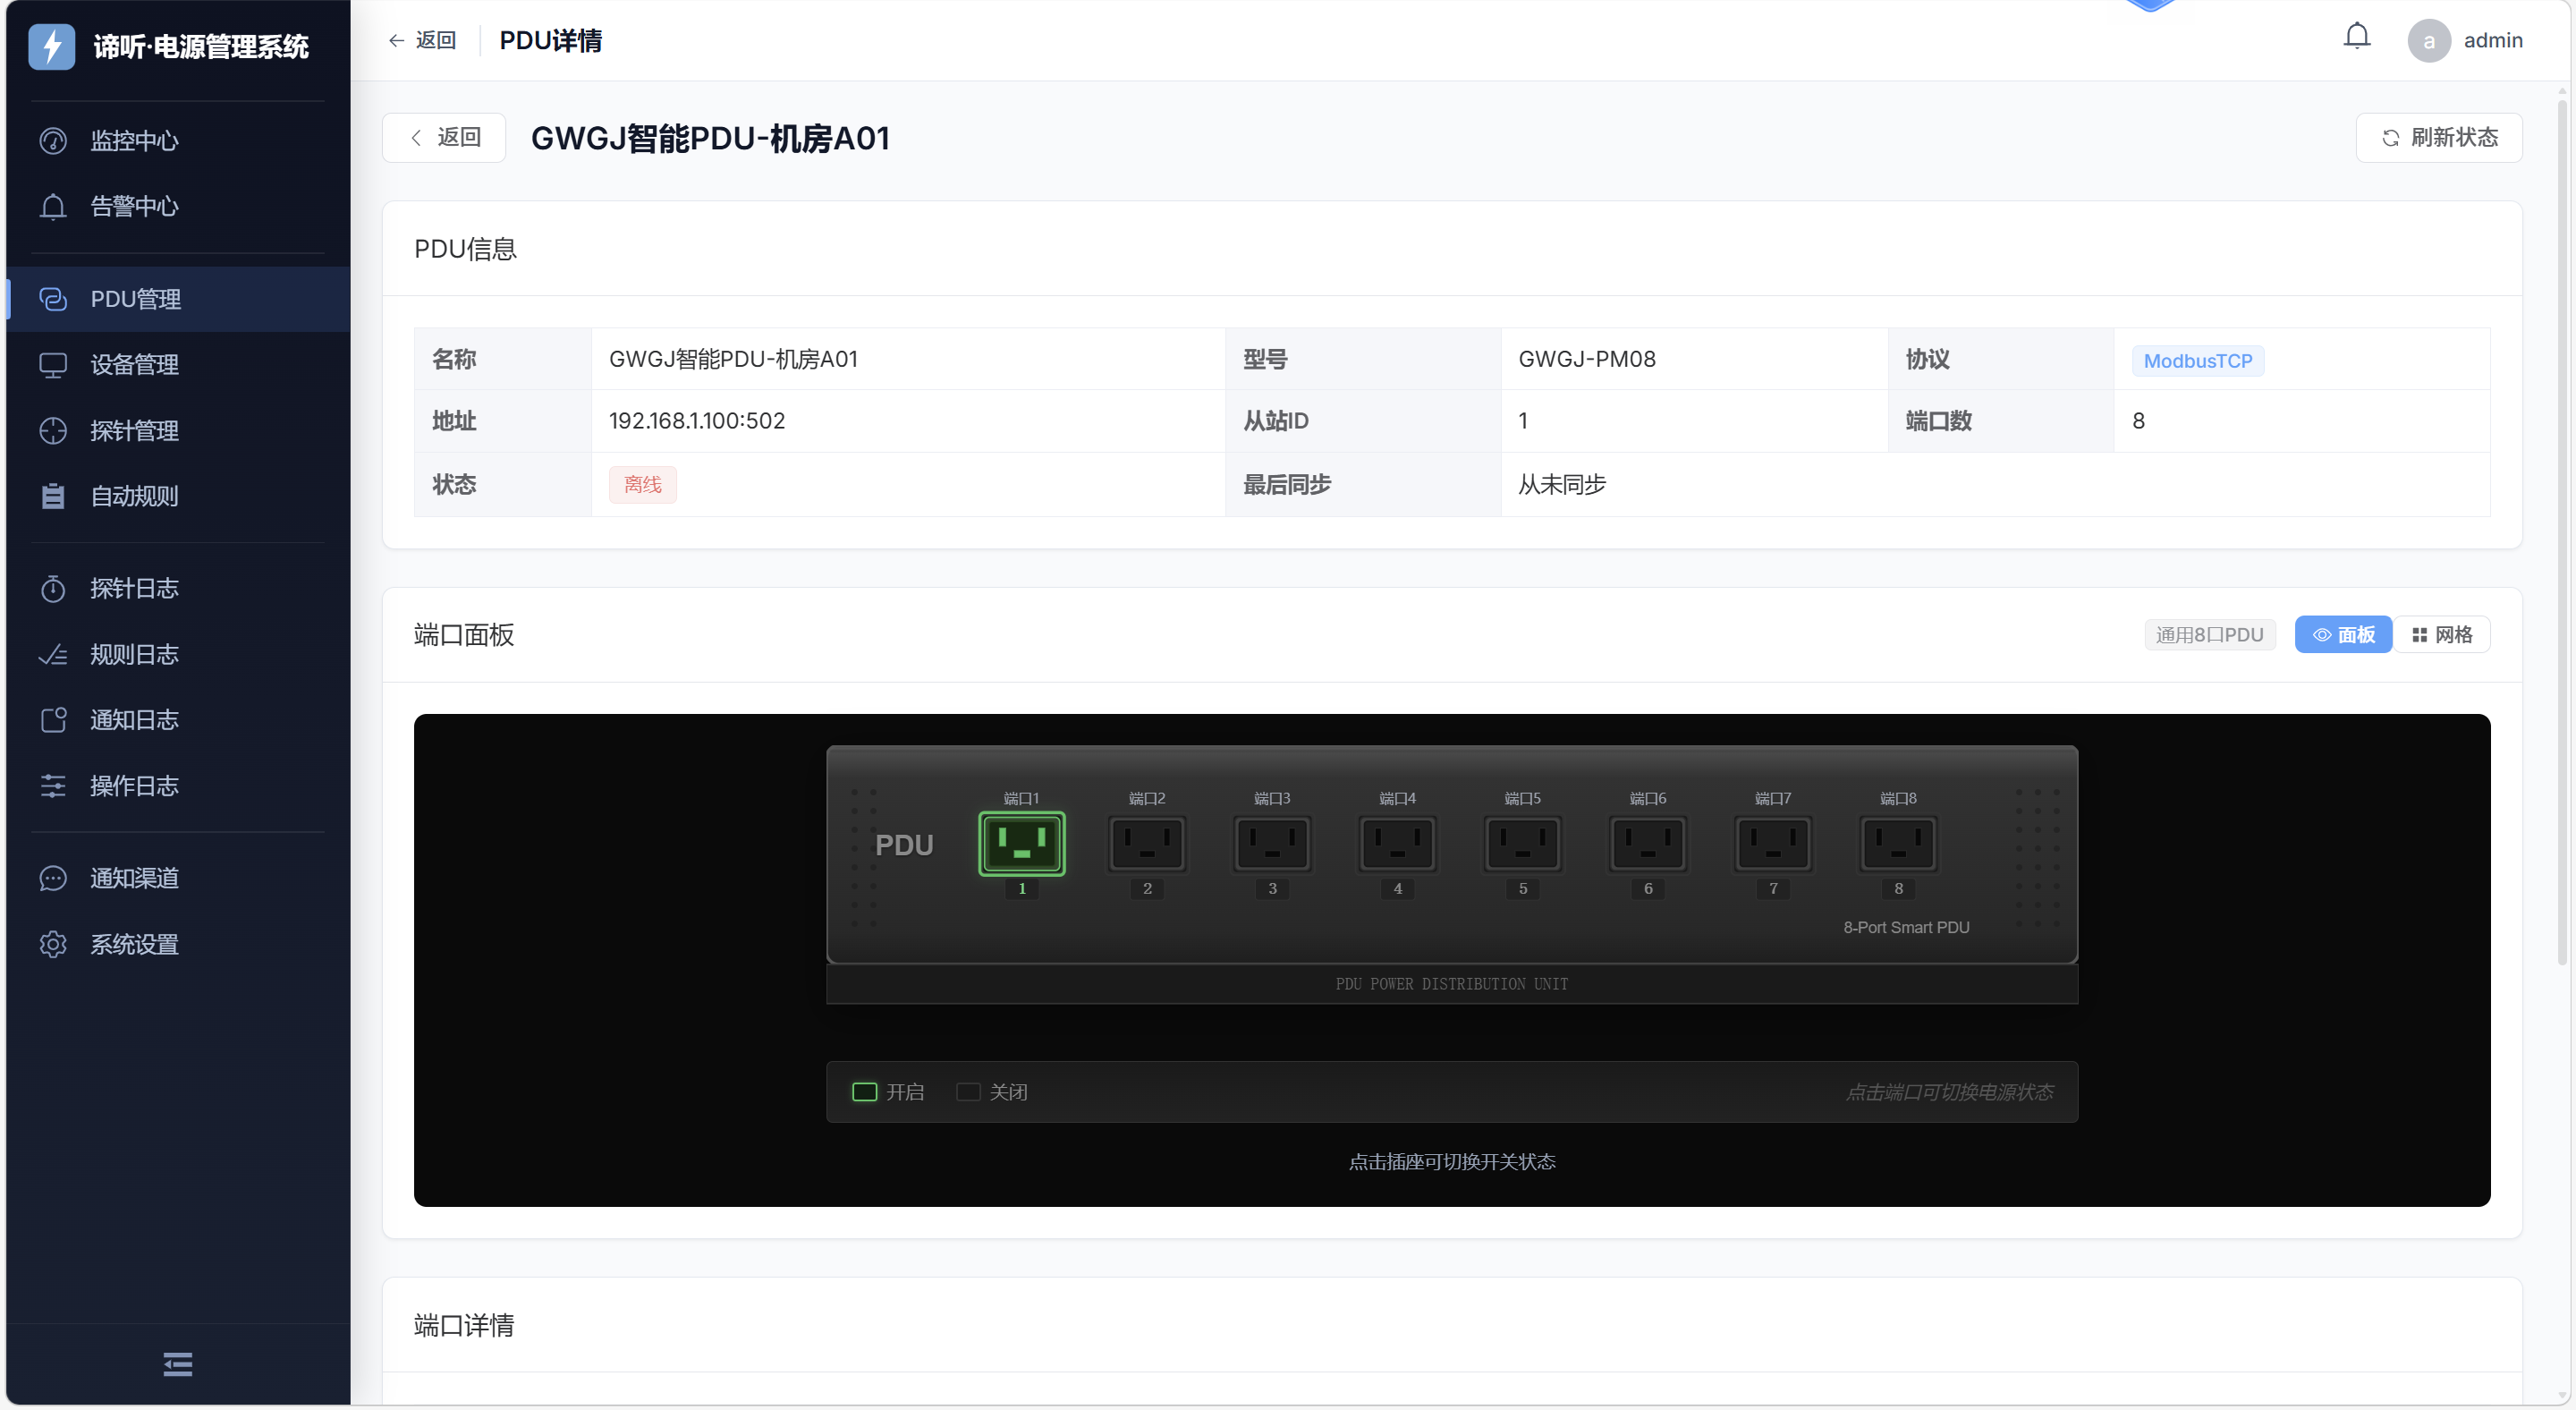Collapse the sidebar menu icon
This screenshot has height=1410, width=2576.
(x=177, y=1364)
